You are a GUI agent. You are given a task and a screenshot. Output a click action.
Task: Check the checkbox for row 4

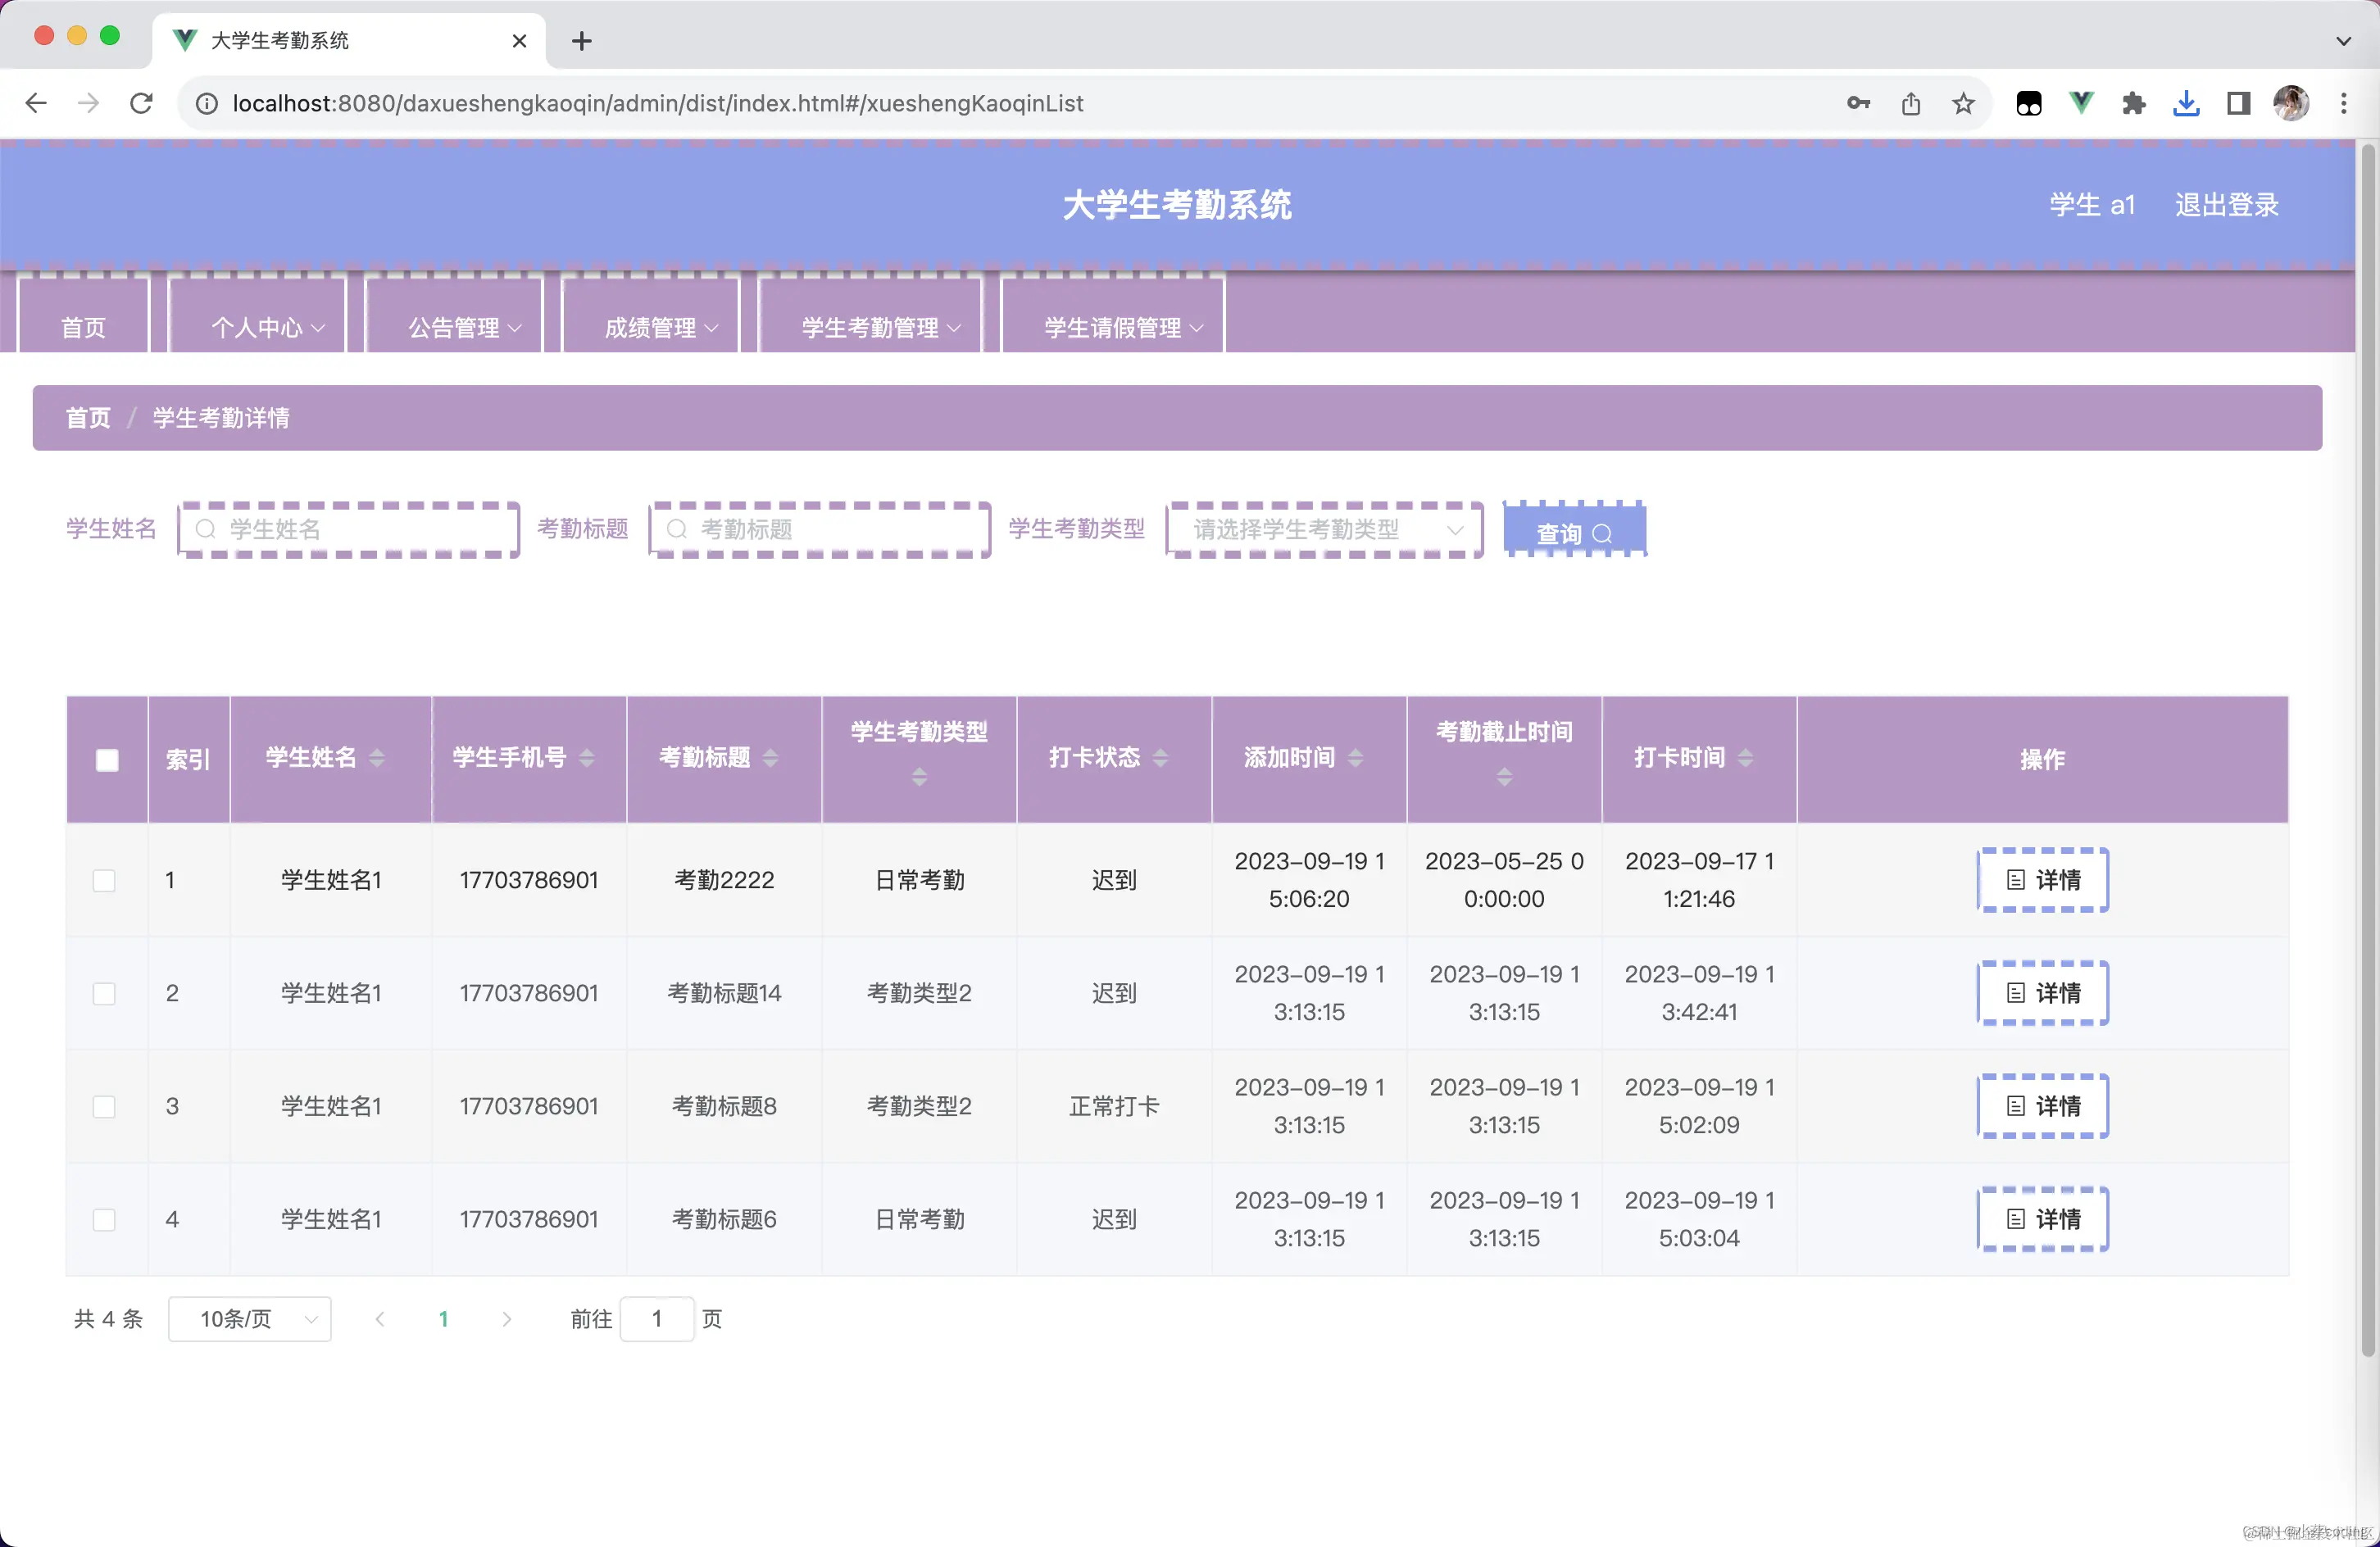coord(105,1219)
